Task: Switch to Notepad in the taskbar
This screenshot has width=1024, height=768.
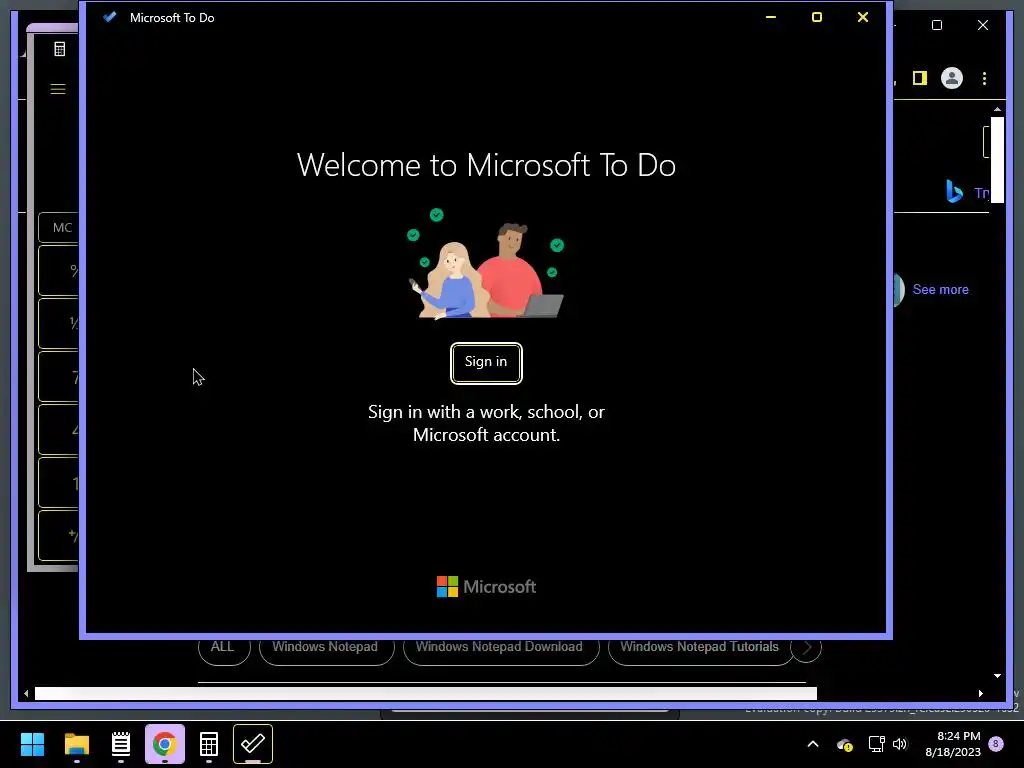Action: 121,744
